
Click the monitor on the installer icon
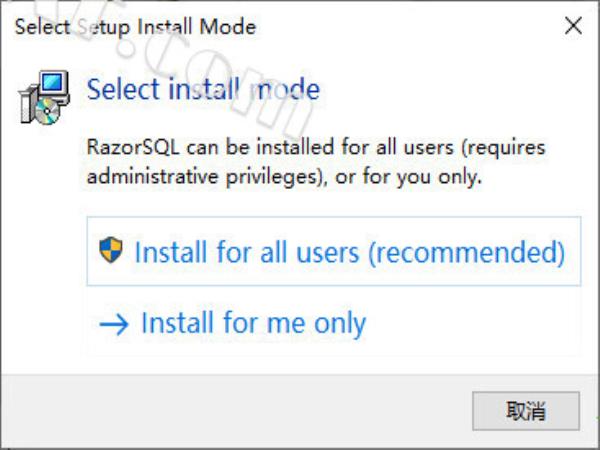[53, 83]
